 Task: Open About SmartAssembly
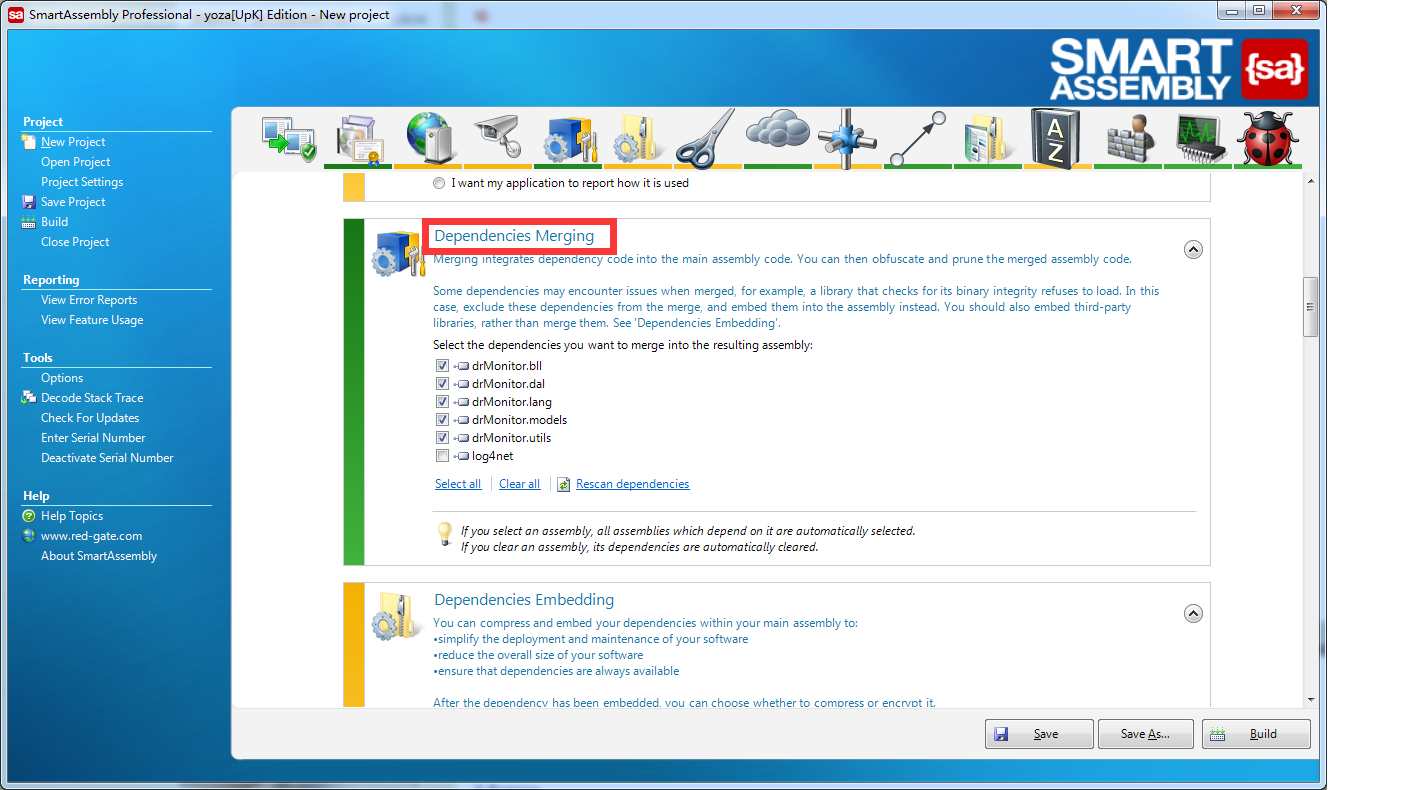coord(99,556)
